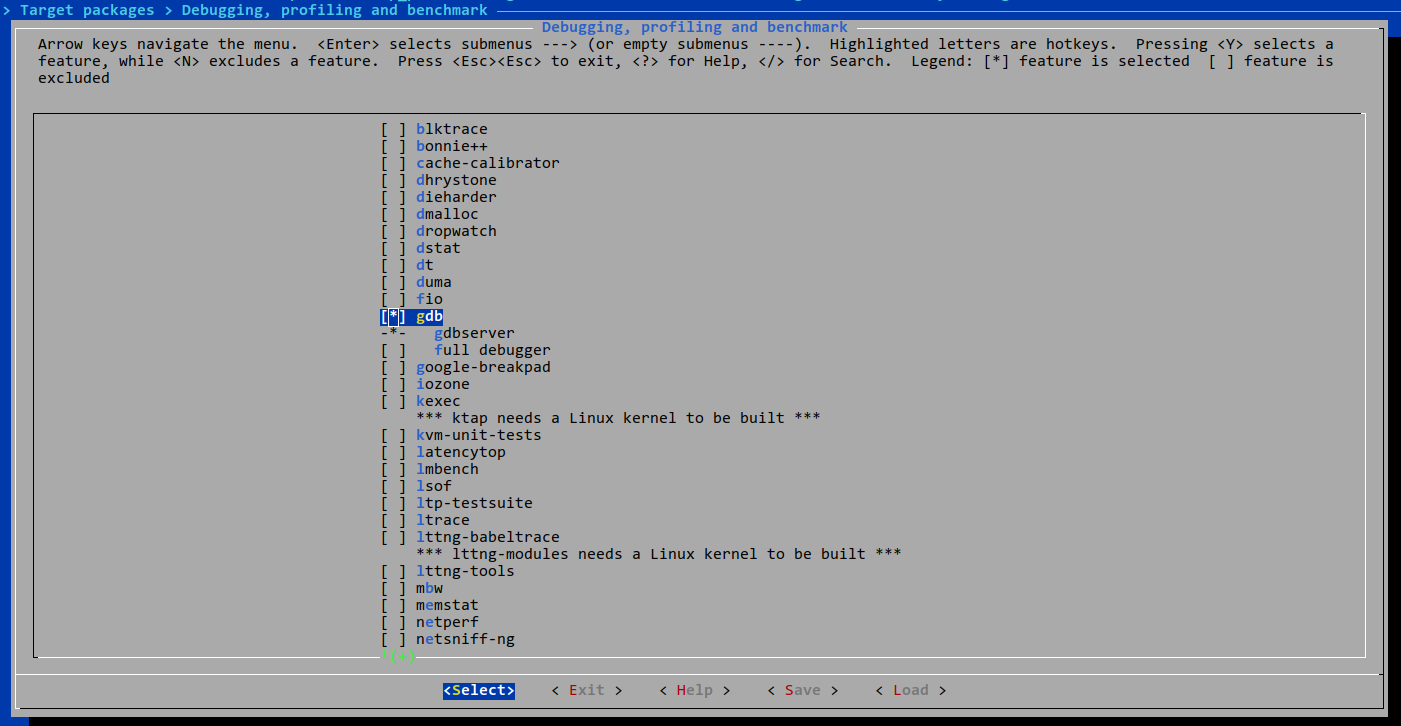The image size is (1401, 726).
Task: Click the gdbserver entry
Action: [x=475, y=333]
